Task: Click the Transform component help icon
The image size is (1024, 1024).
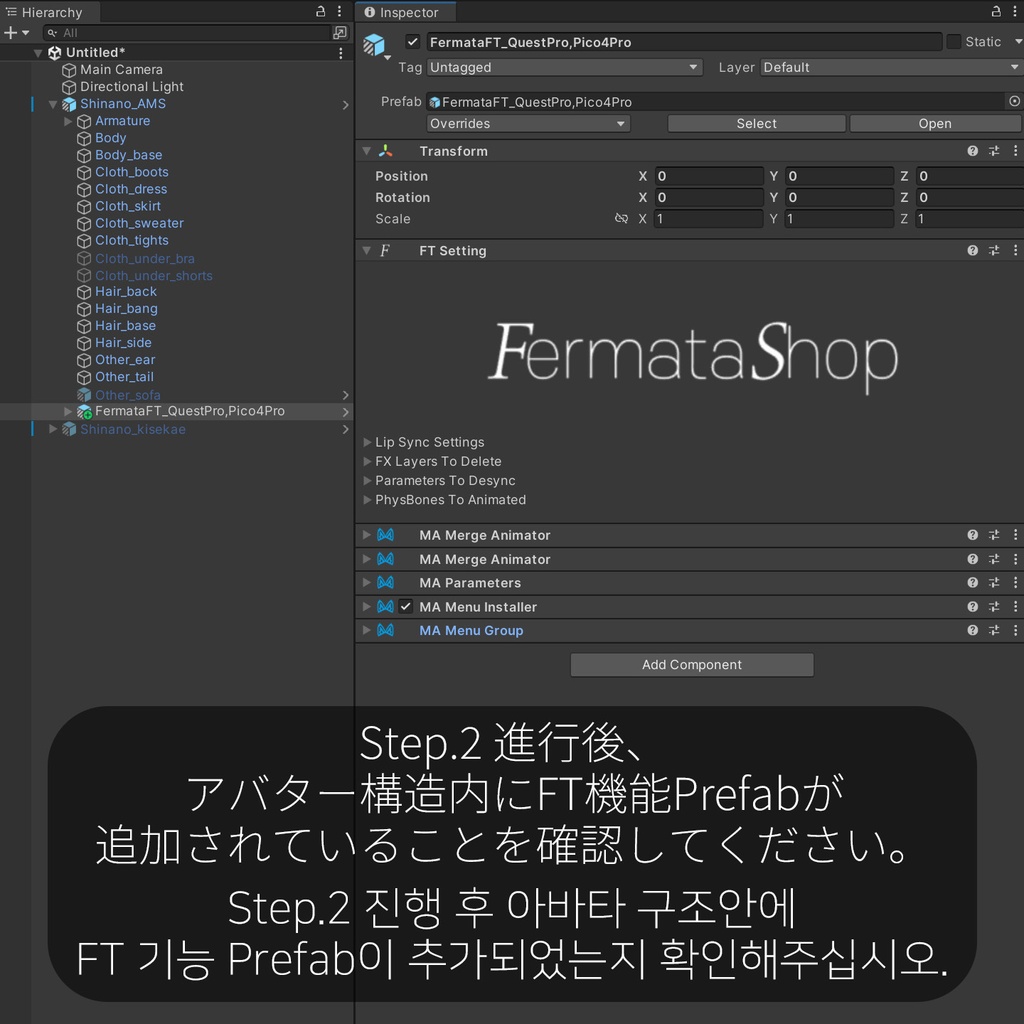Action: 972,150
